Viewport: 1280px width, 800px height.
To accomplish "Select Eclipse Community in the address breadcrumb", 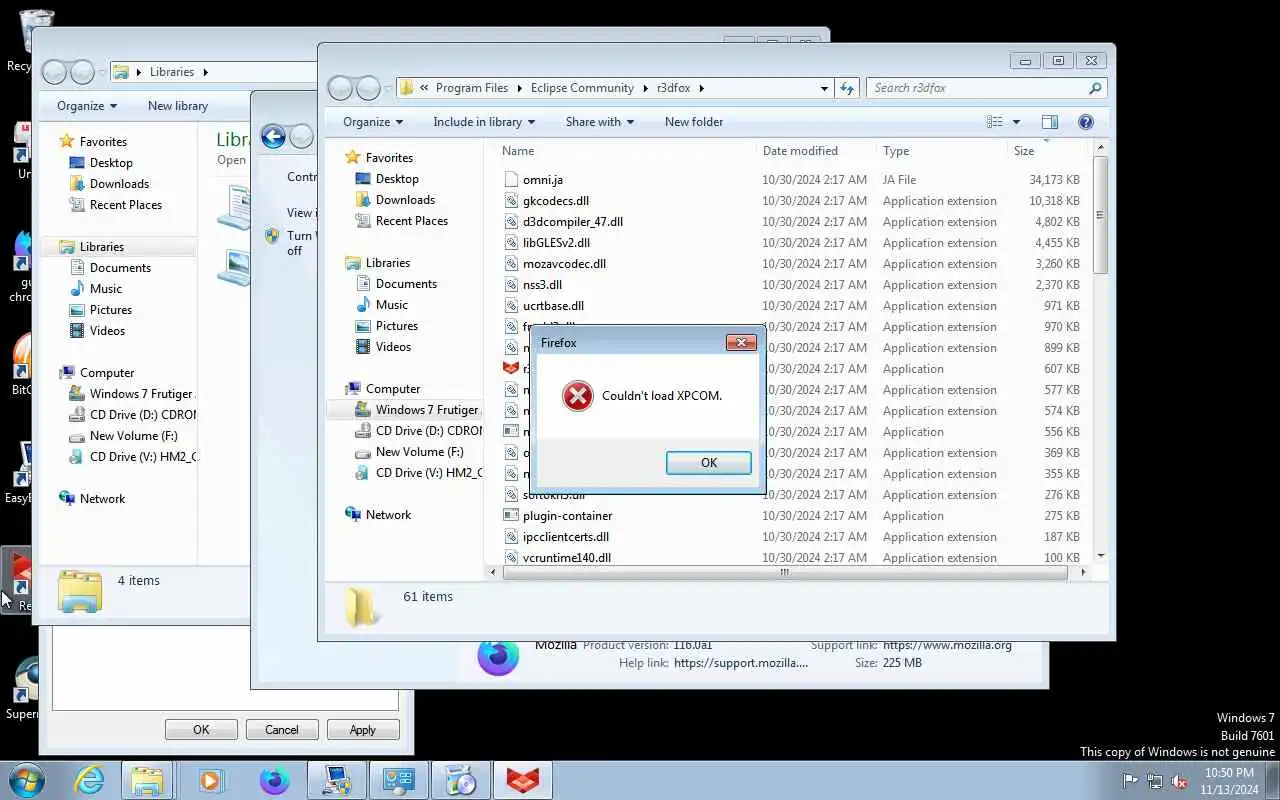I will pos(582,88).
